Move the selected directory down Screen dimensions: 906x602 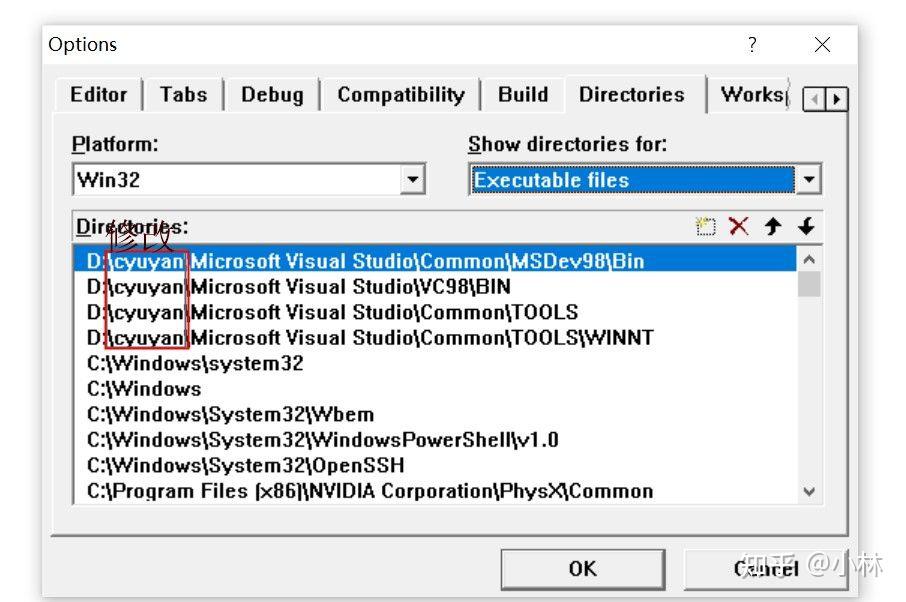pyautogui.click(x=806, y=226)
